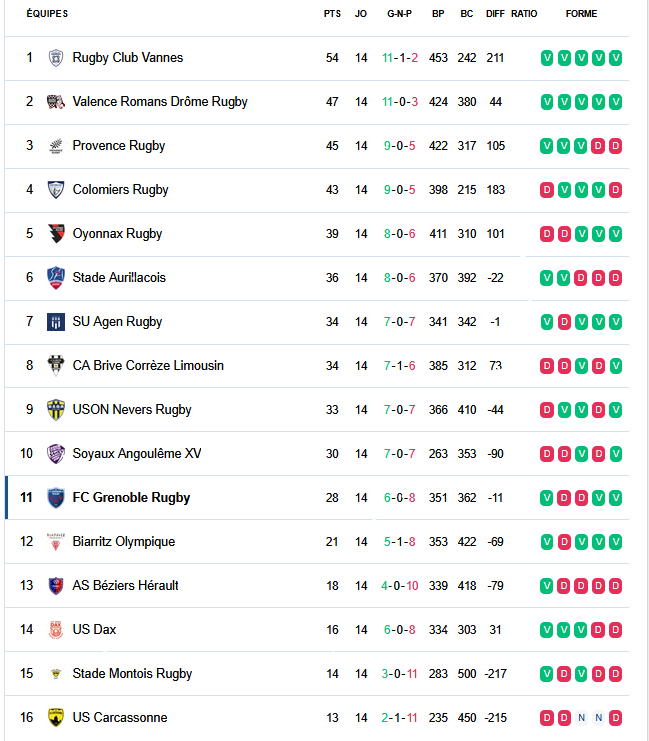Click the DIFF column header
This screenshot has height=741, width=649.
[x=495, y=14]
